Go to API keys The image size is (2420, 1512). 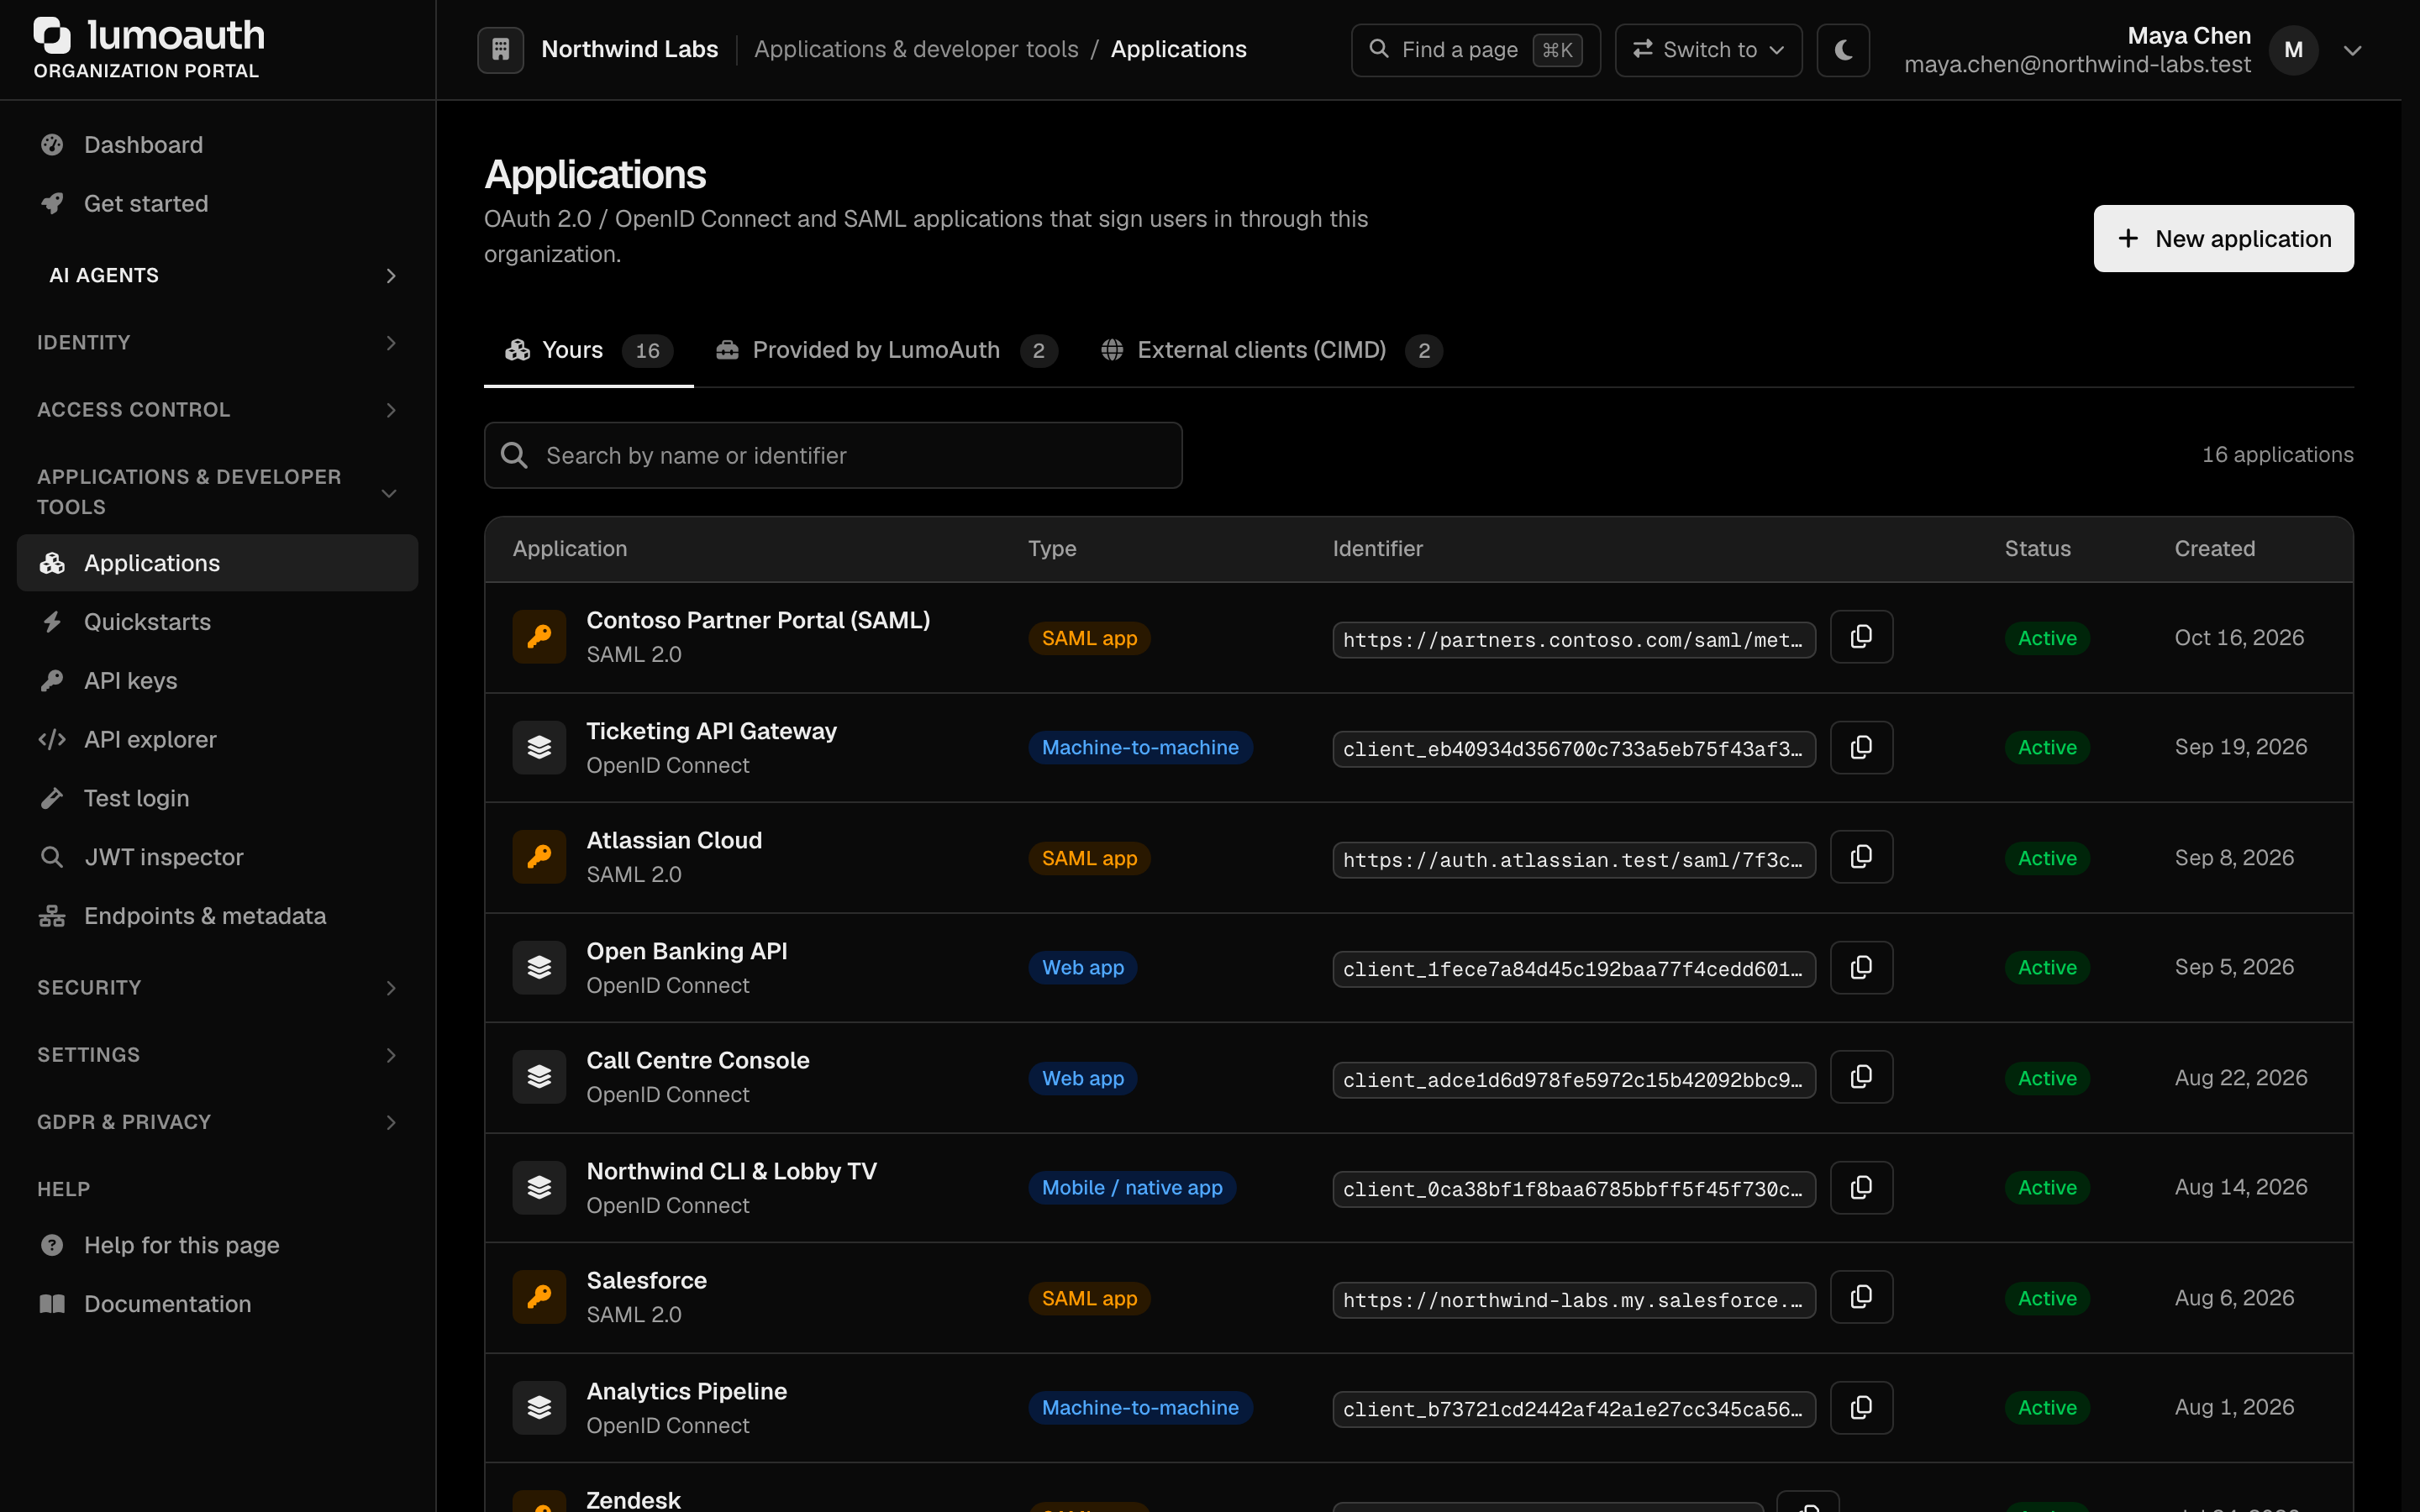pyautogui.click(x=217, y=681)
